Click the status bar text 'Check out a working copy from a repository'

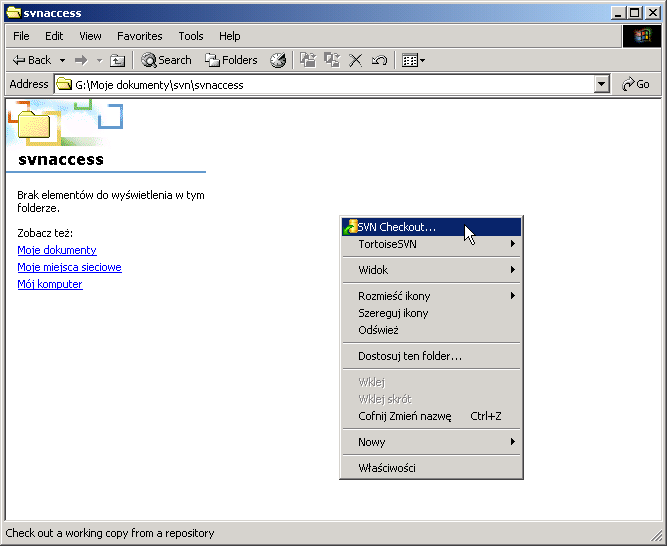tap(110, 533)
